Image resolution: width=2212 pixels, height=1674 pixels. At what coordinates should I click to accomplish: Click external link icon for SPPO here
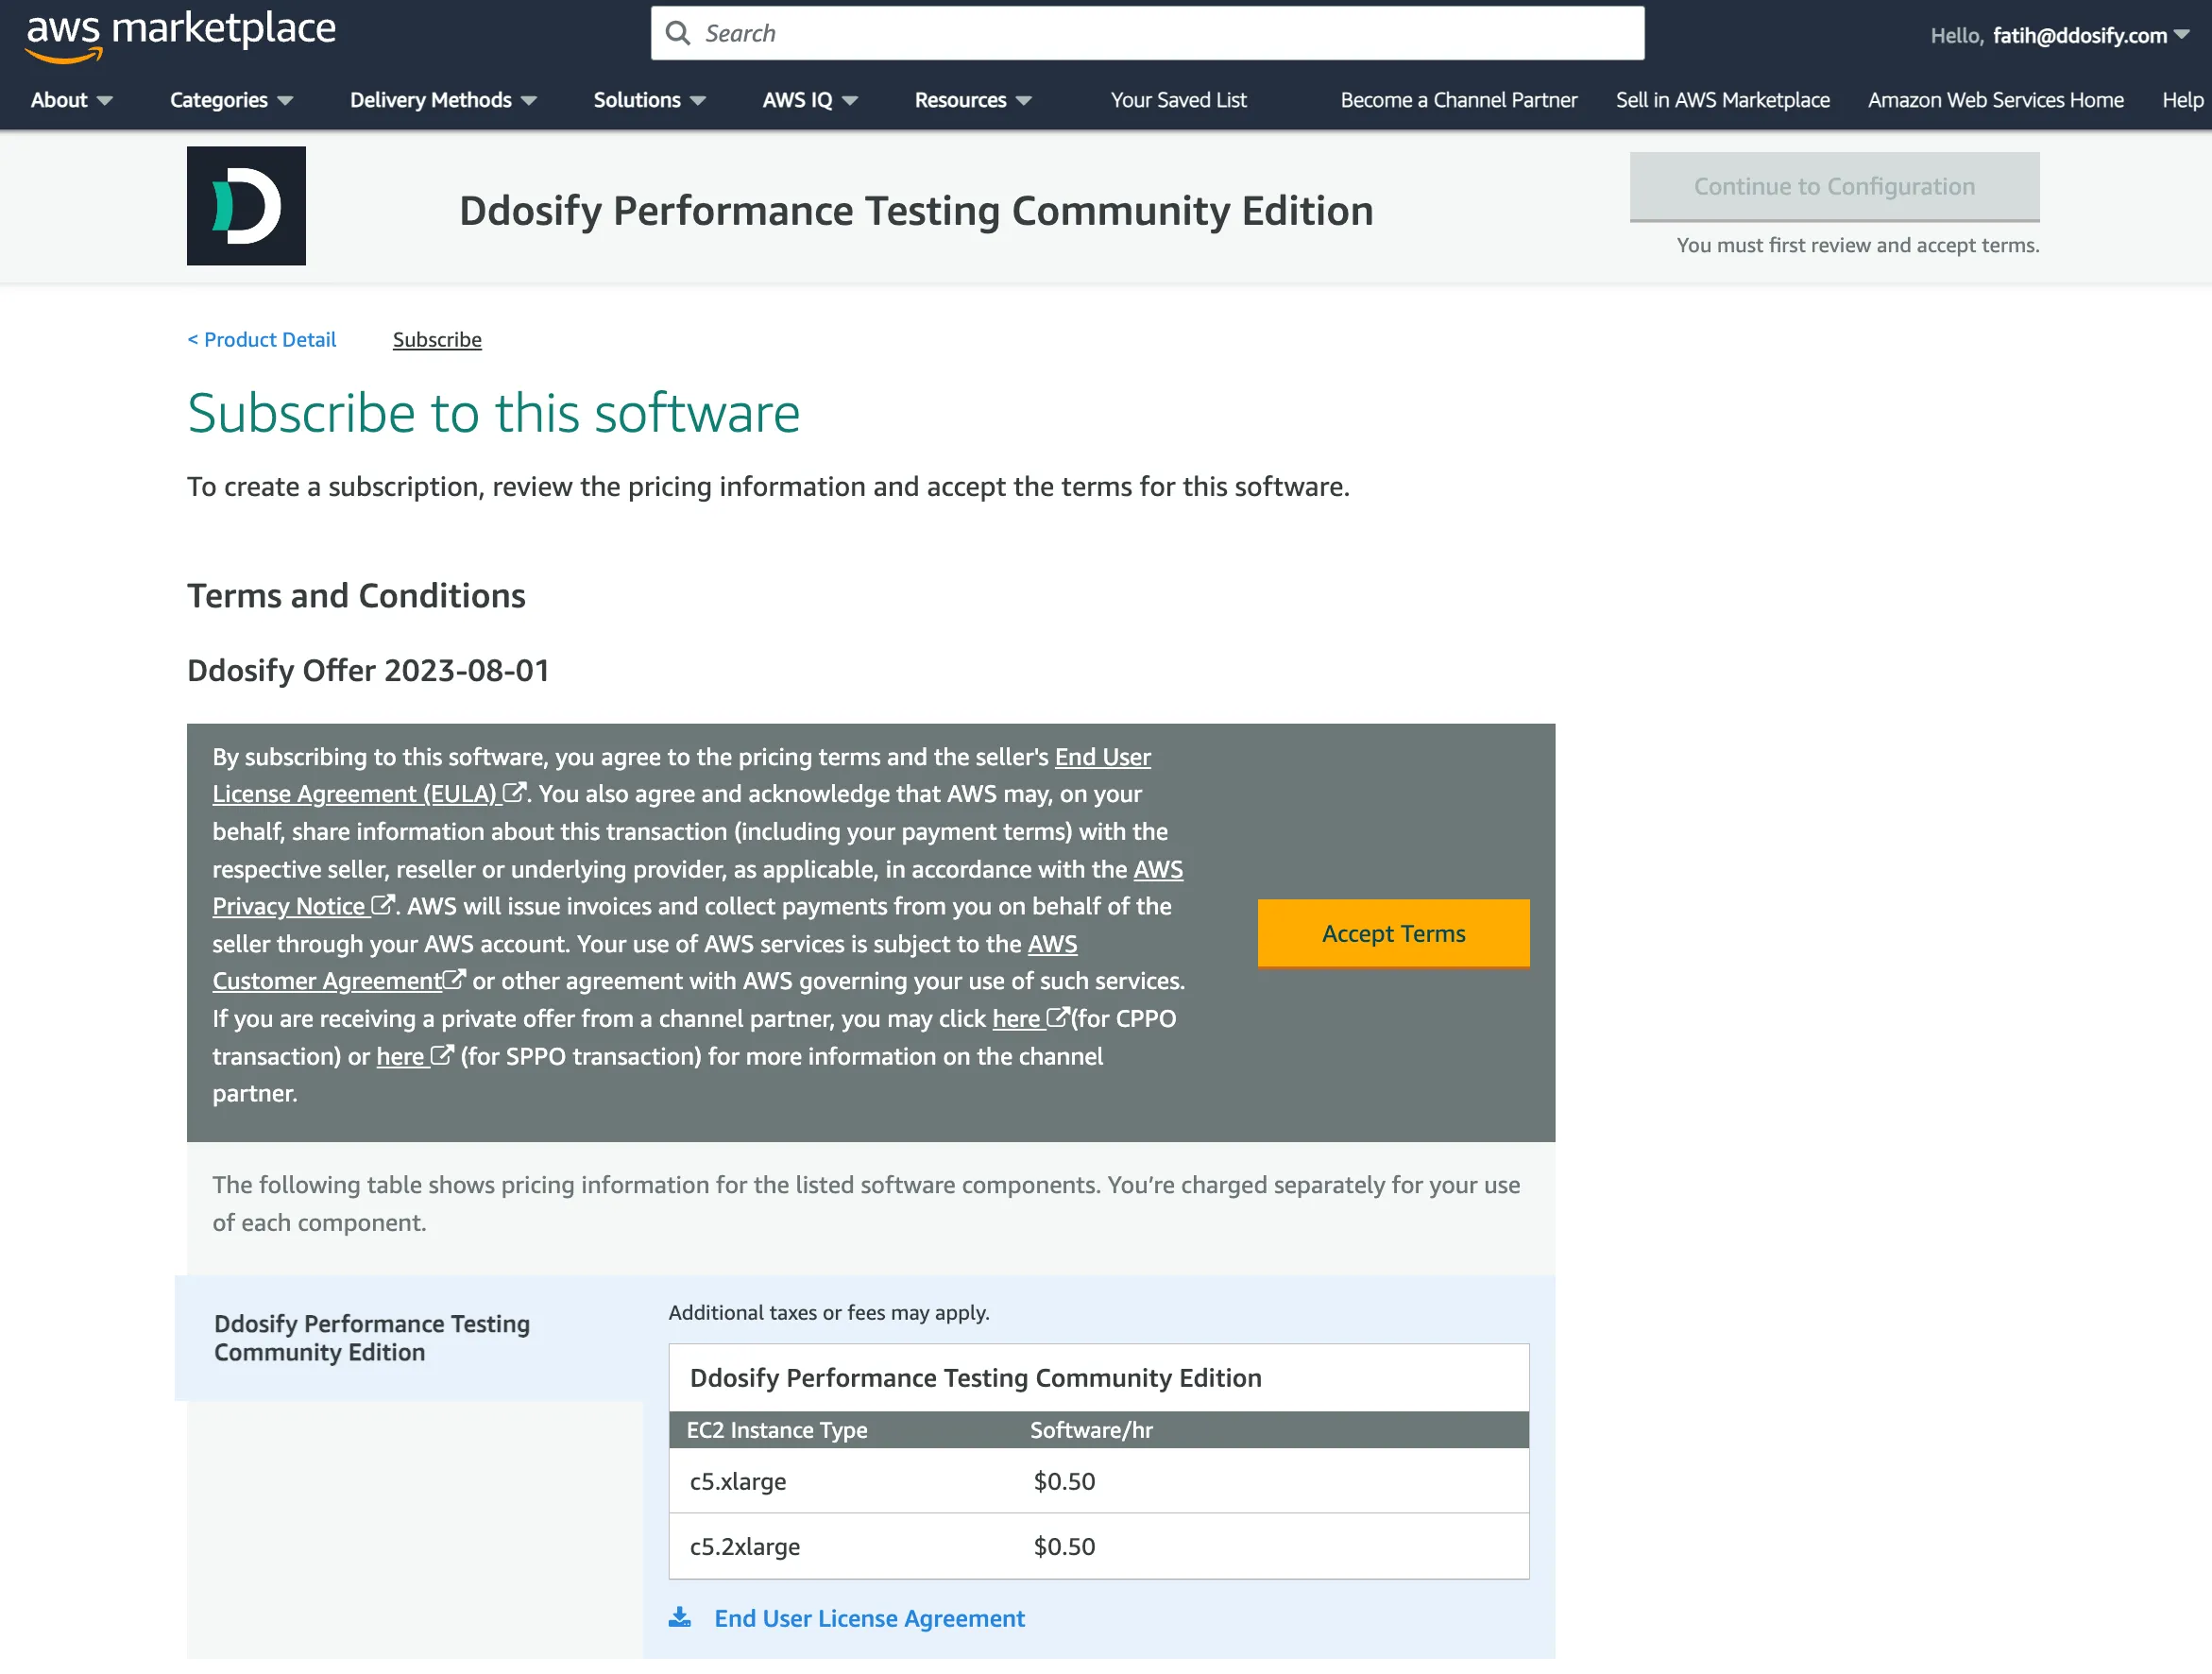[442, 1056]
